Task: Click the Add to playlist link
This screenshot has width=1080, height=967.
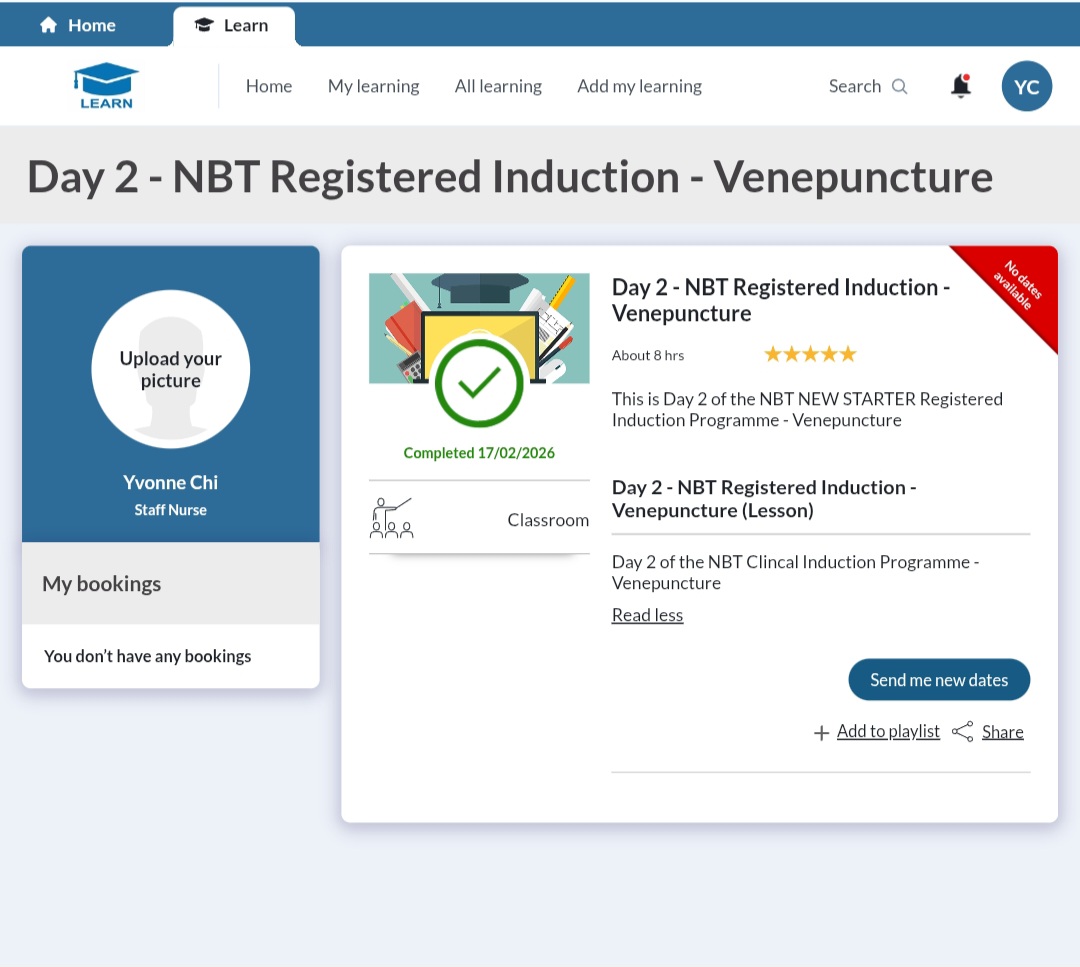Action: (888, 732)
